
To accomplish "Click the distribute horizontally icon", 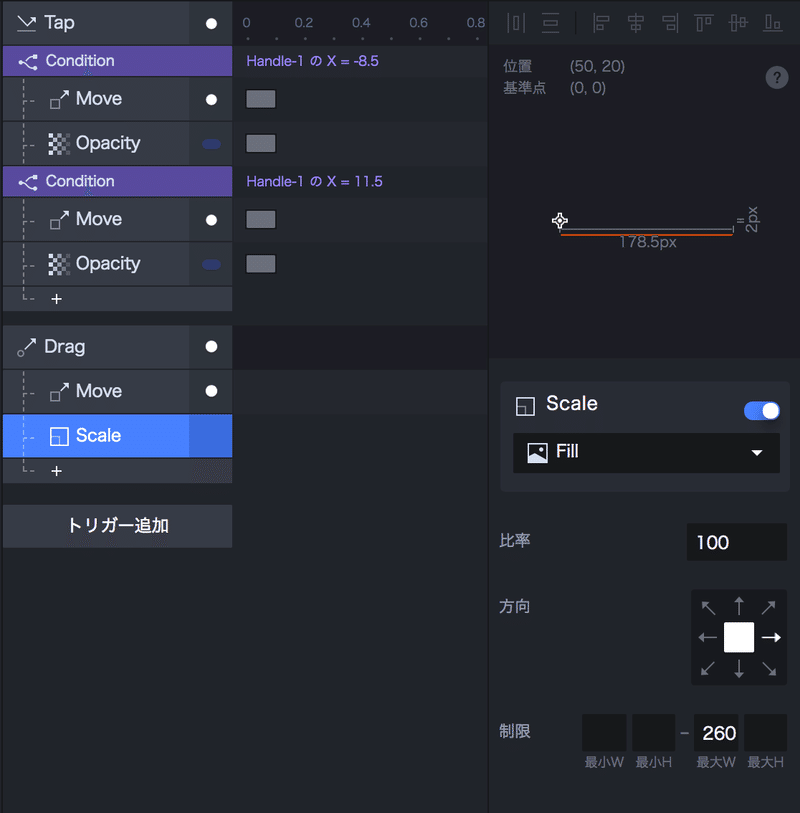I will pos(516,22).
